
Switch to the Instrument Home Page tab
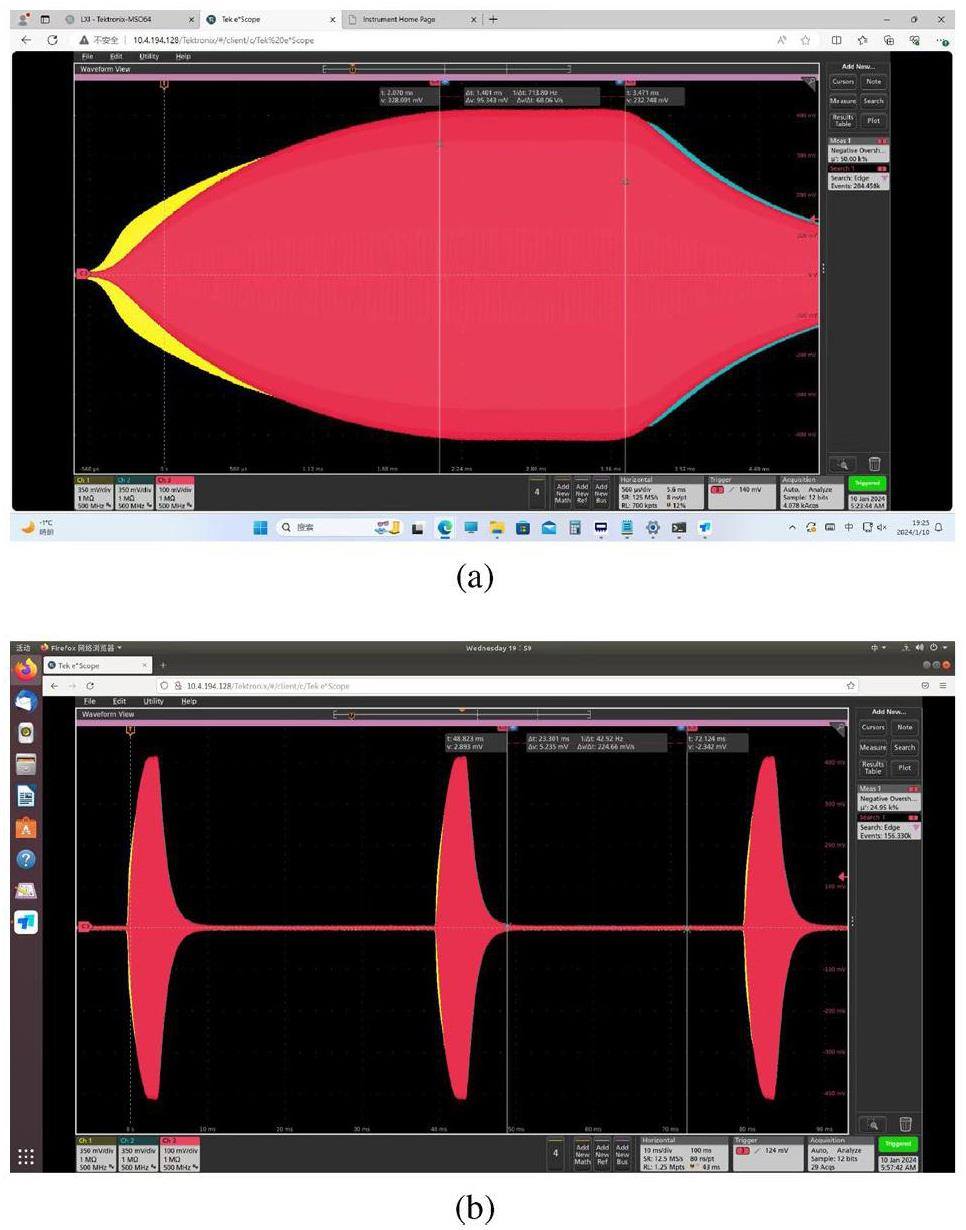[x=410, y=19]
